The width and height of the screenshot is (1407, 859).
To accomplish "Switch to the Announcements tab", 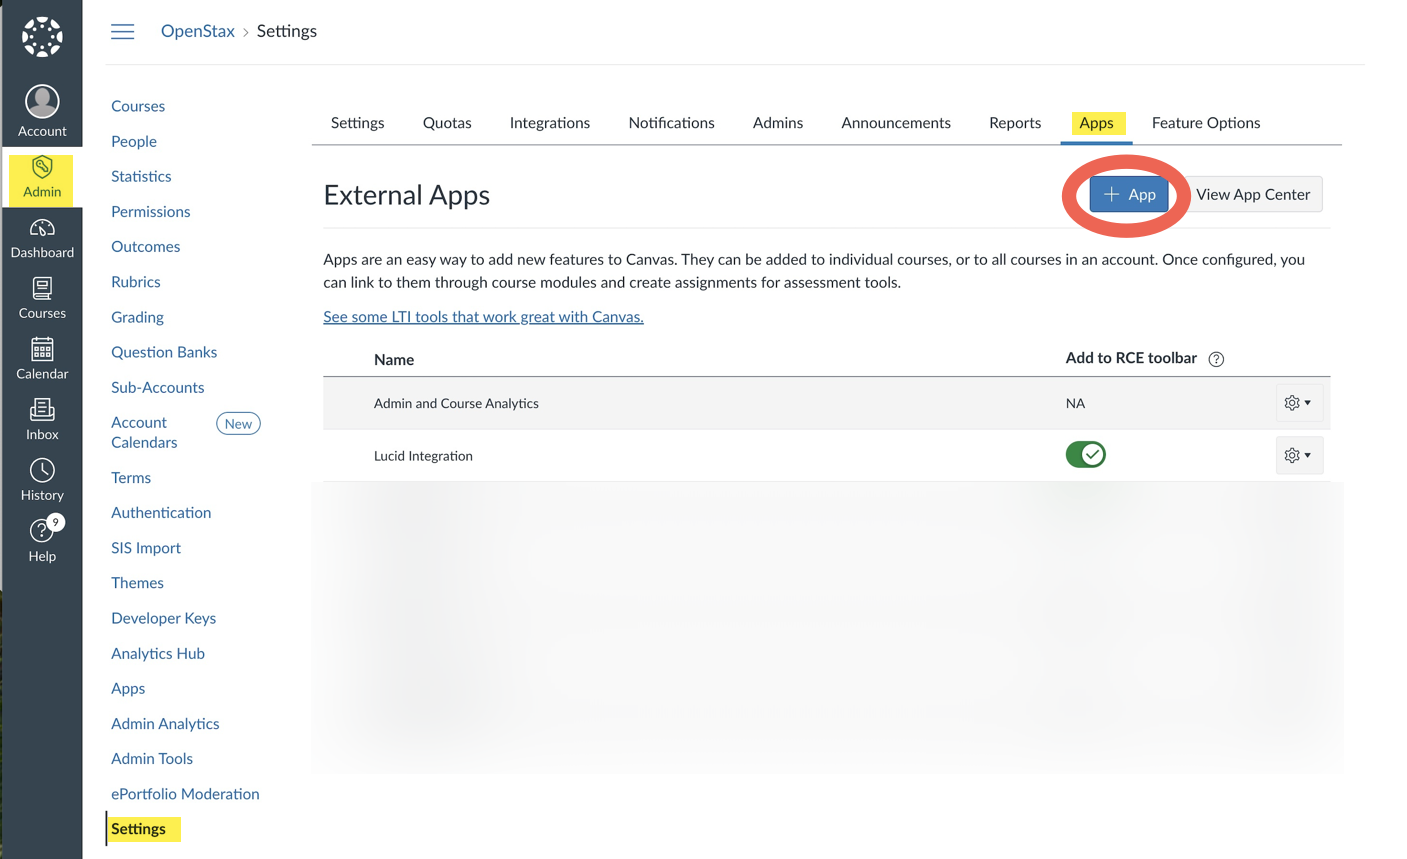I will [x=895, y=122].
